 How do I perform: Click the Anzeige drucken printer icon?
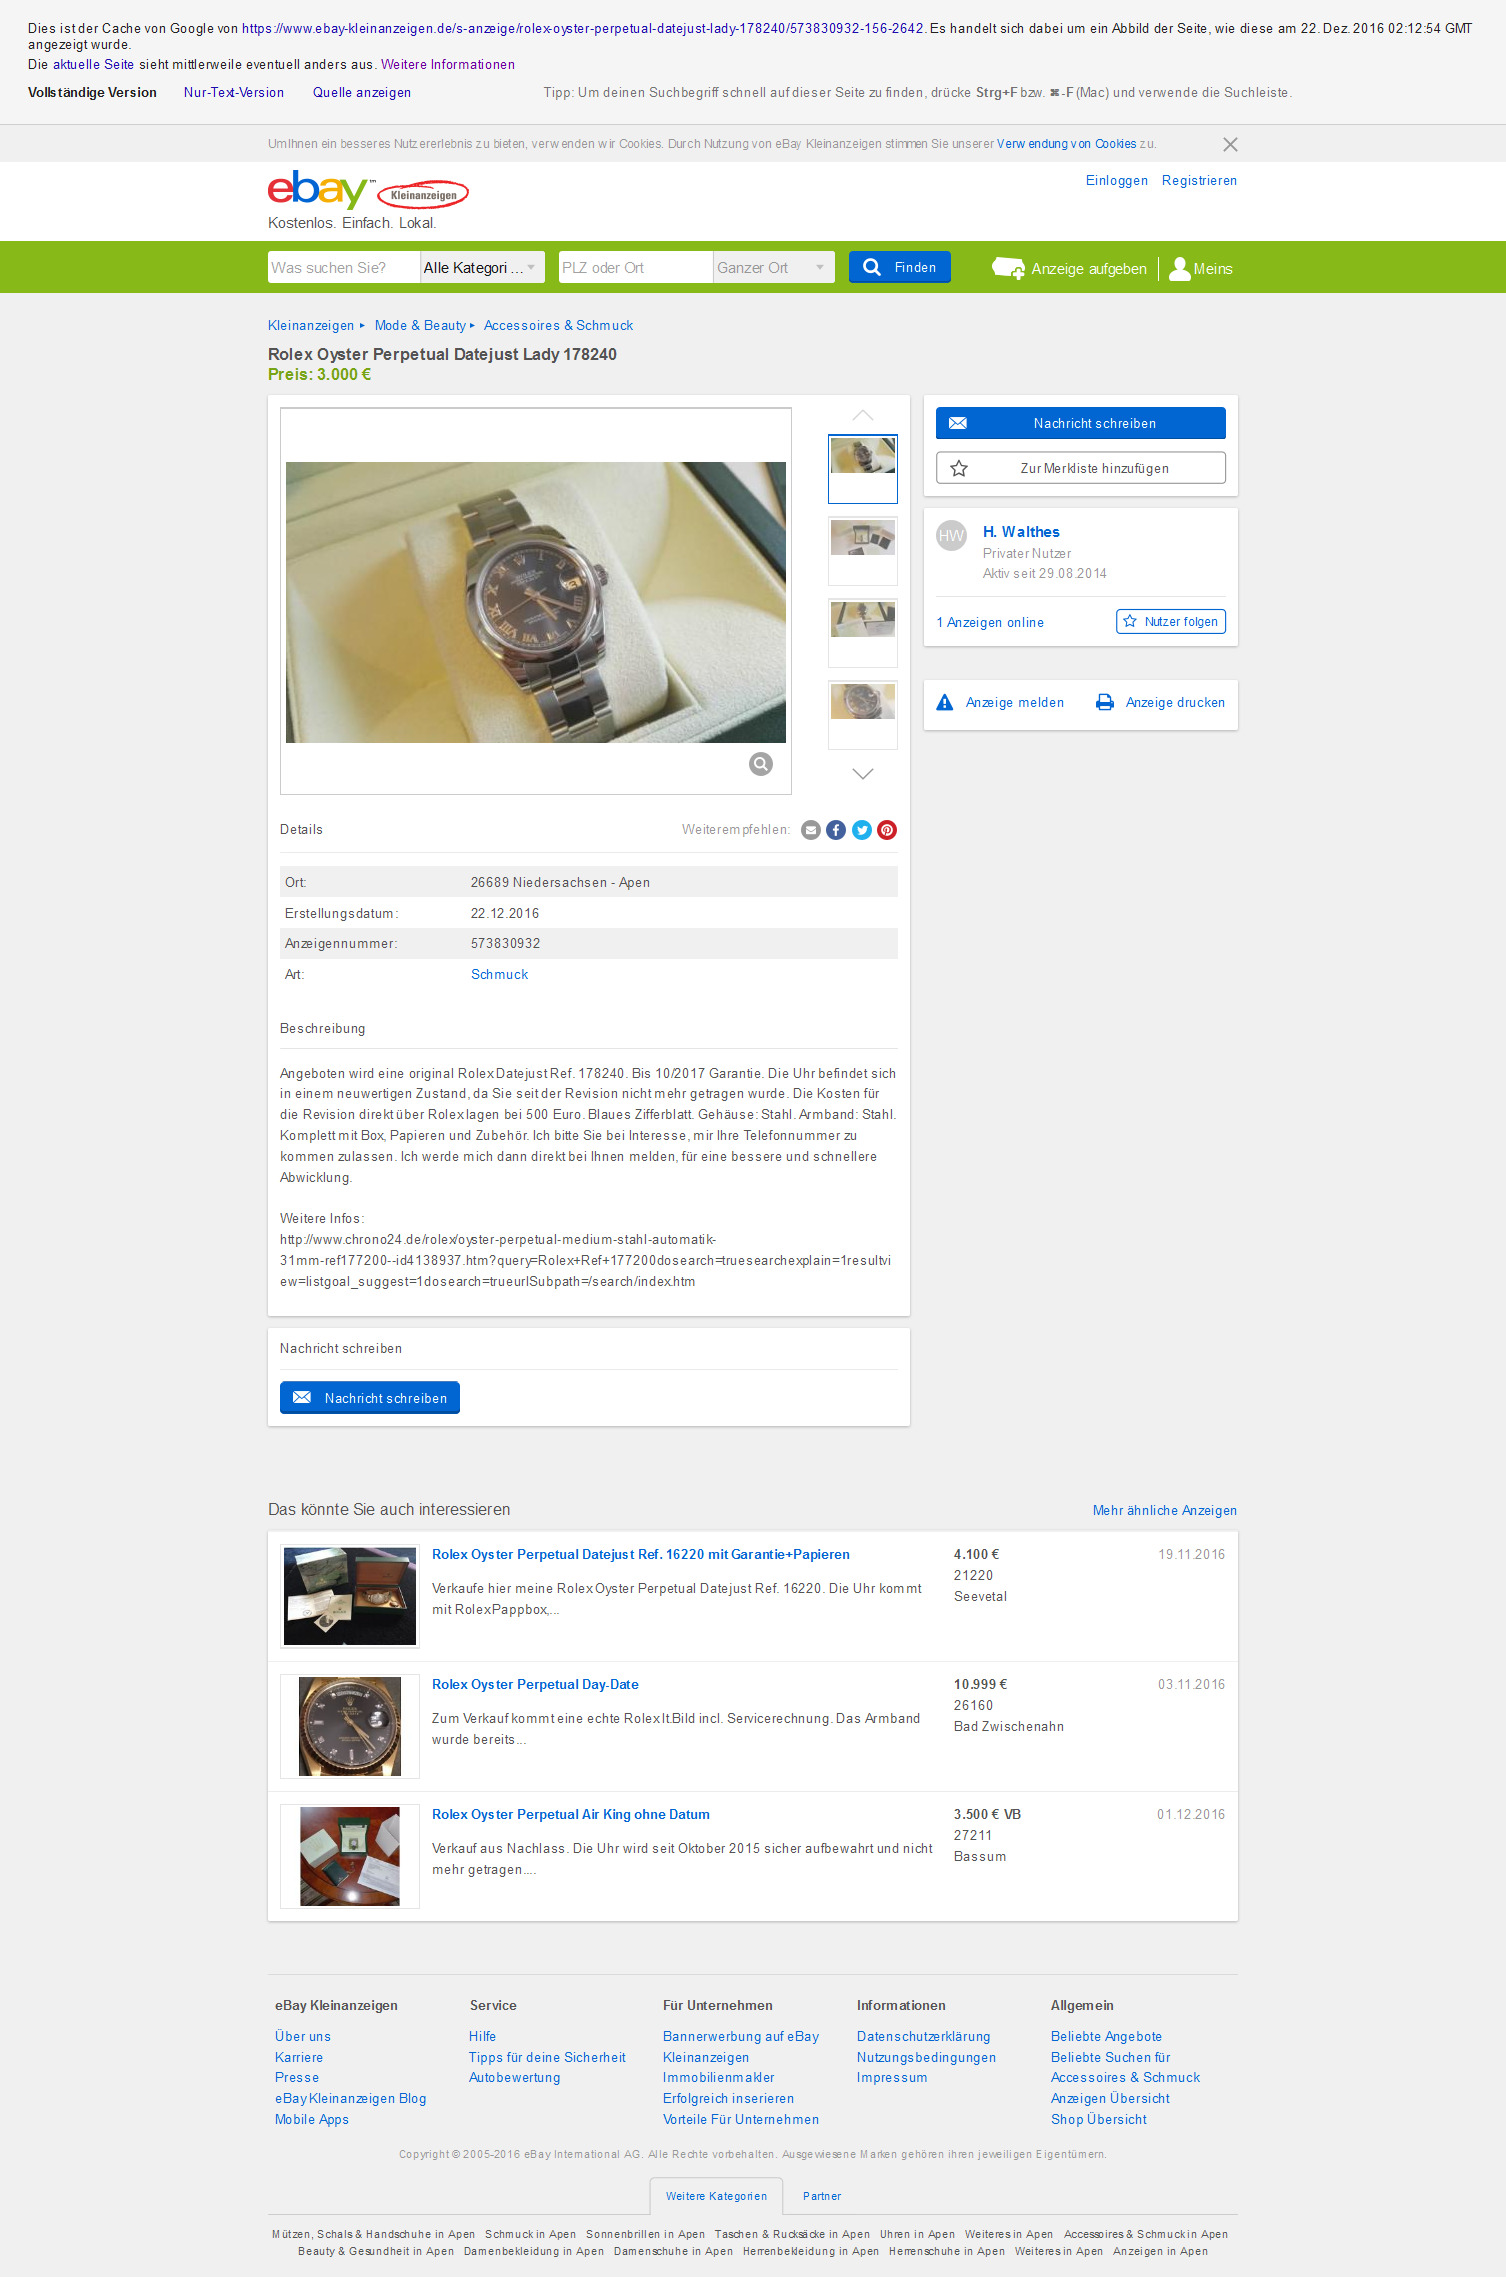coord(1105,702)
